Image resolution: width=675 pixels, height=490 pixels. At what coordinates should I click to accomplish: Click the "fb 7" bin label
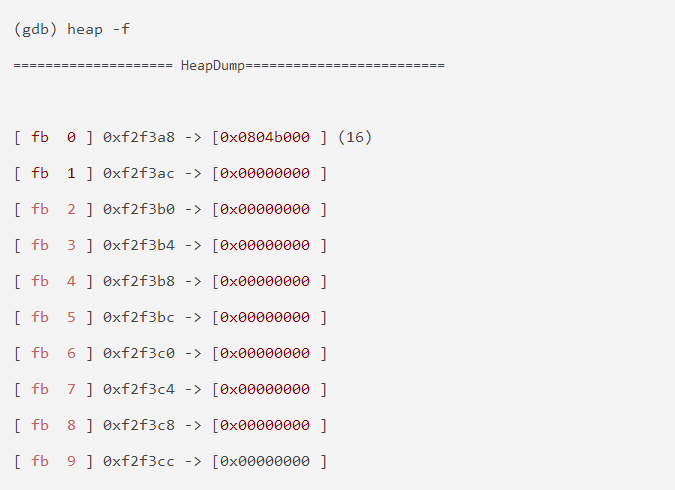(53, 389)
